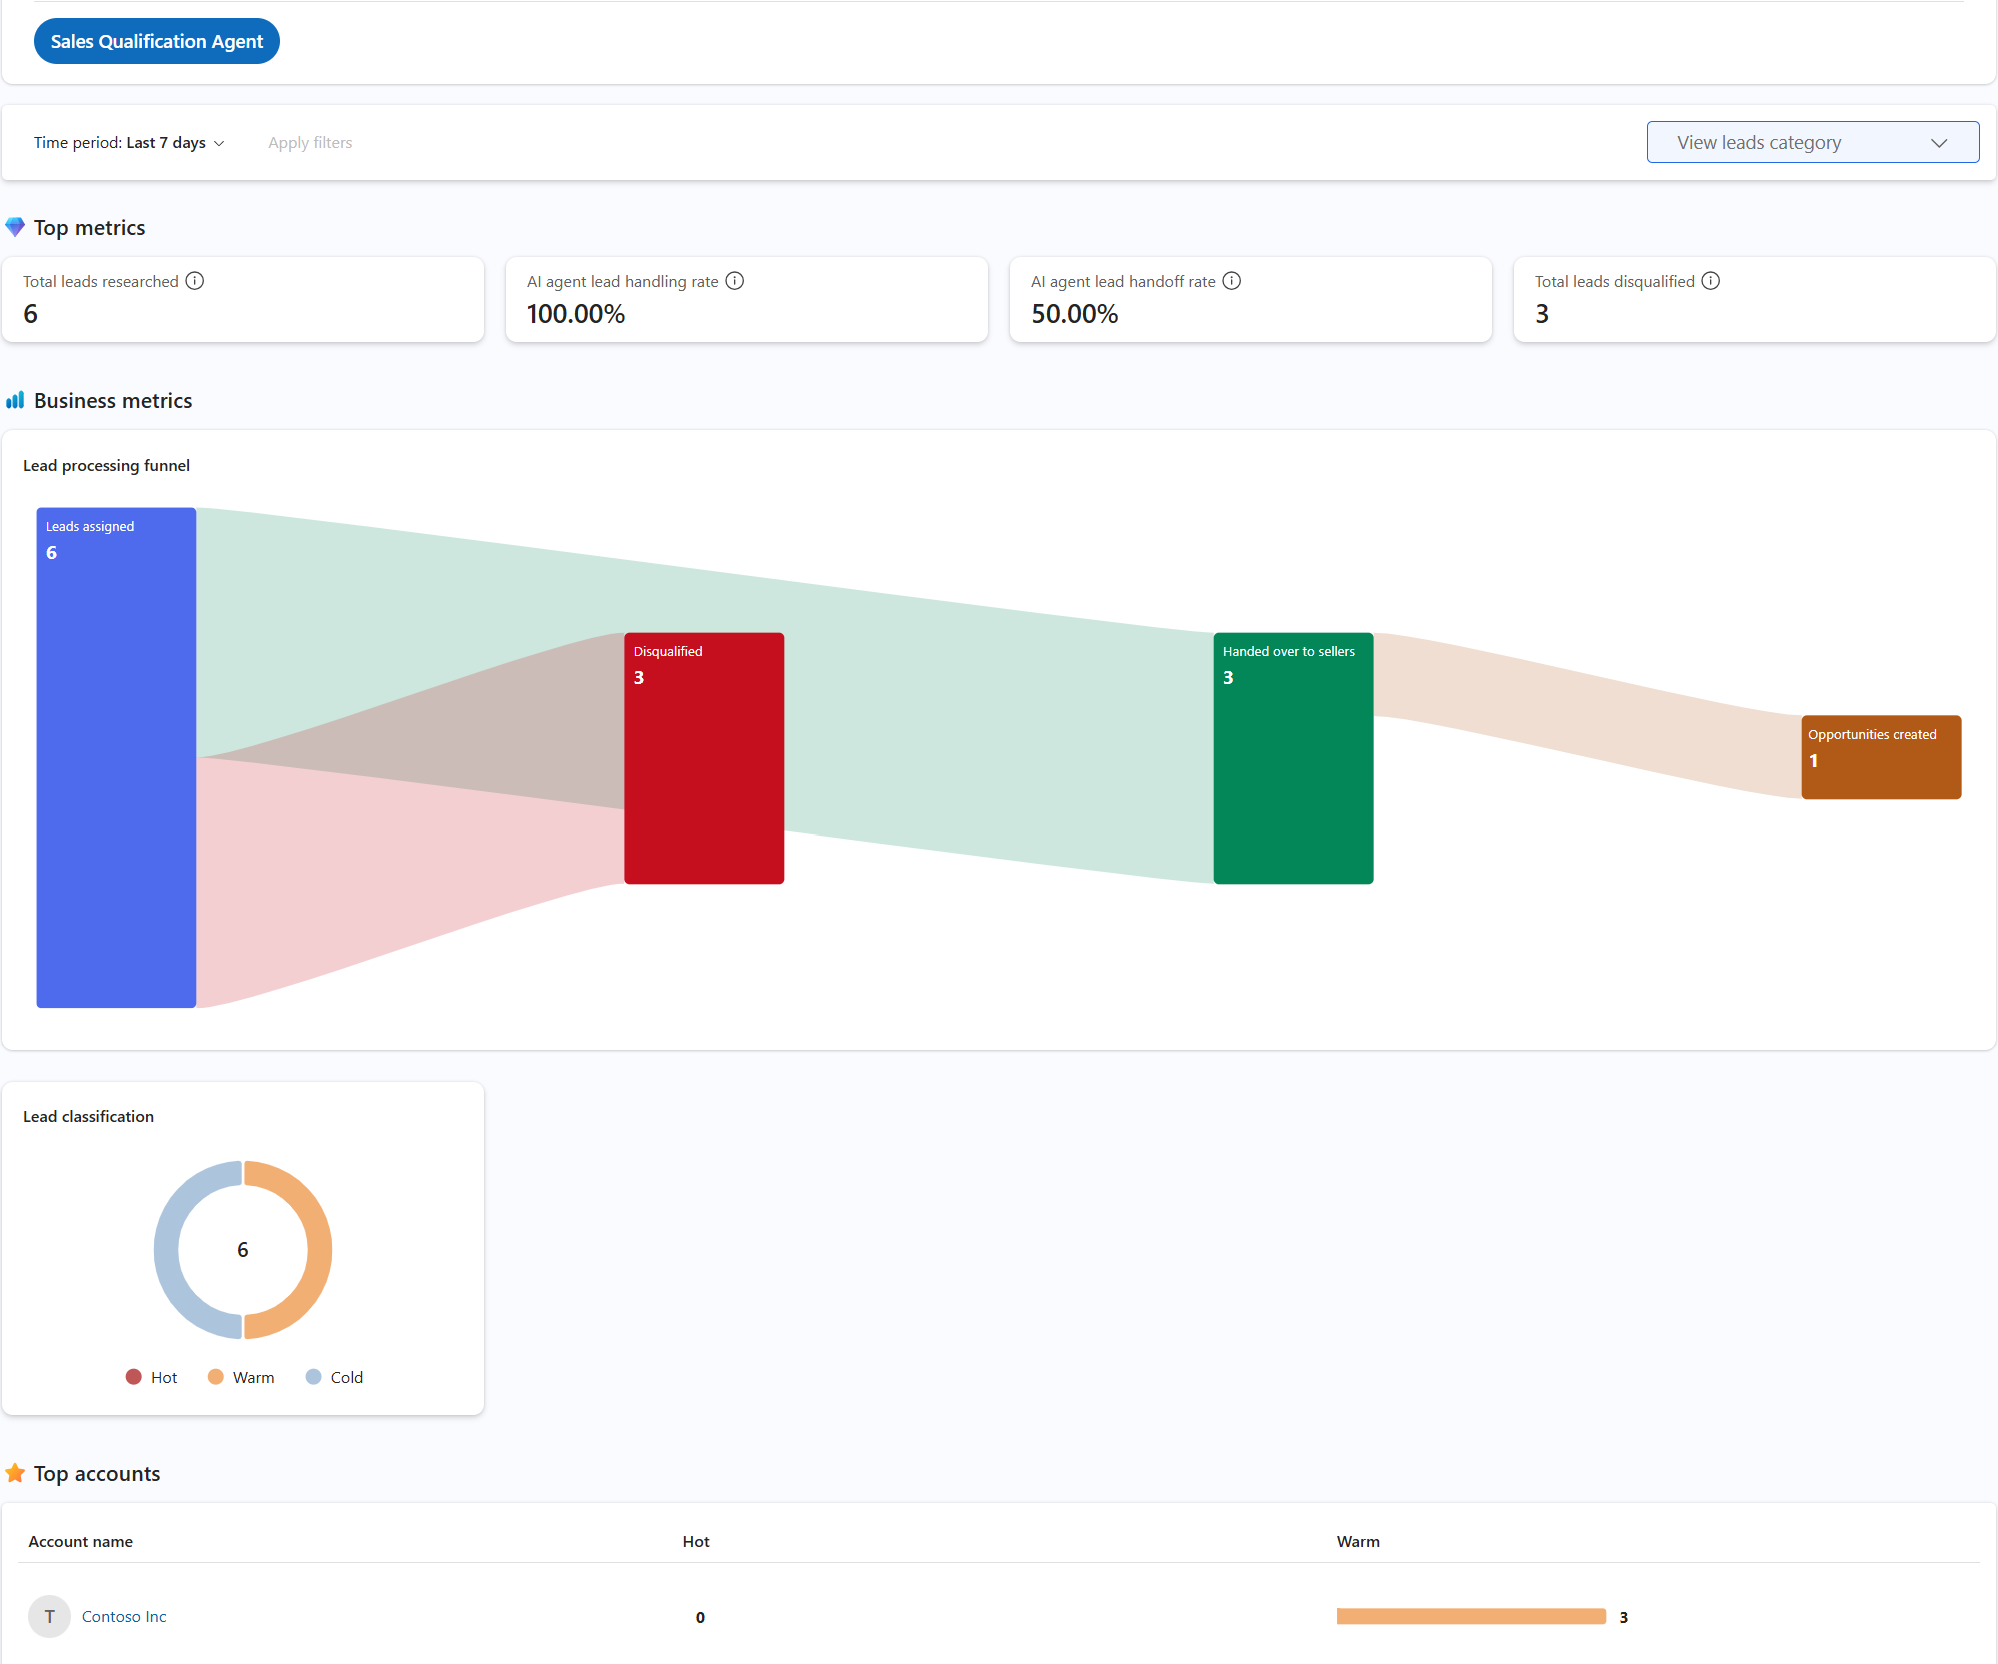The width and height of the screenshot is (1998, 1664).
Task: Open the chevron on View leads category
Action: 1940,142
